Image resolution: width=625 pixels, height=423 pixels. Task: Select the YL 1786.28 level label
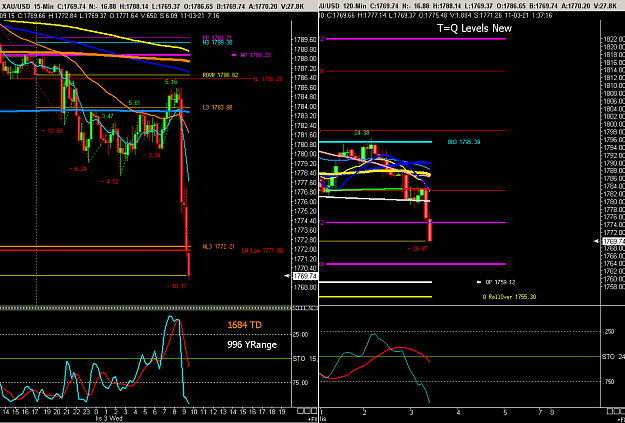(x=267, y=79)
